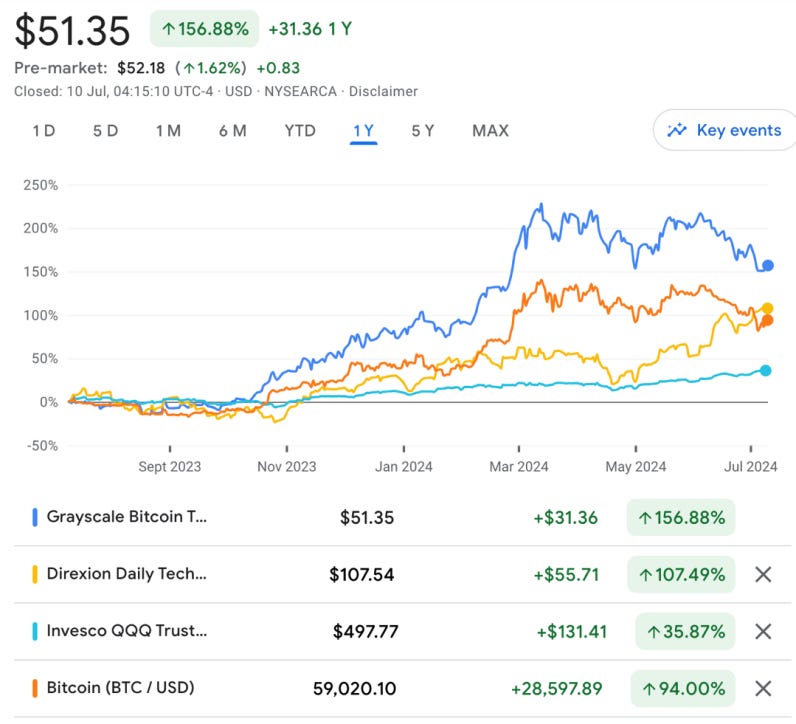Open Key events sparkle chart icon

[x=677, y=130]
